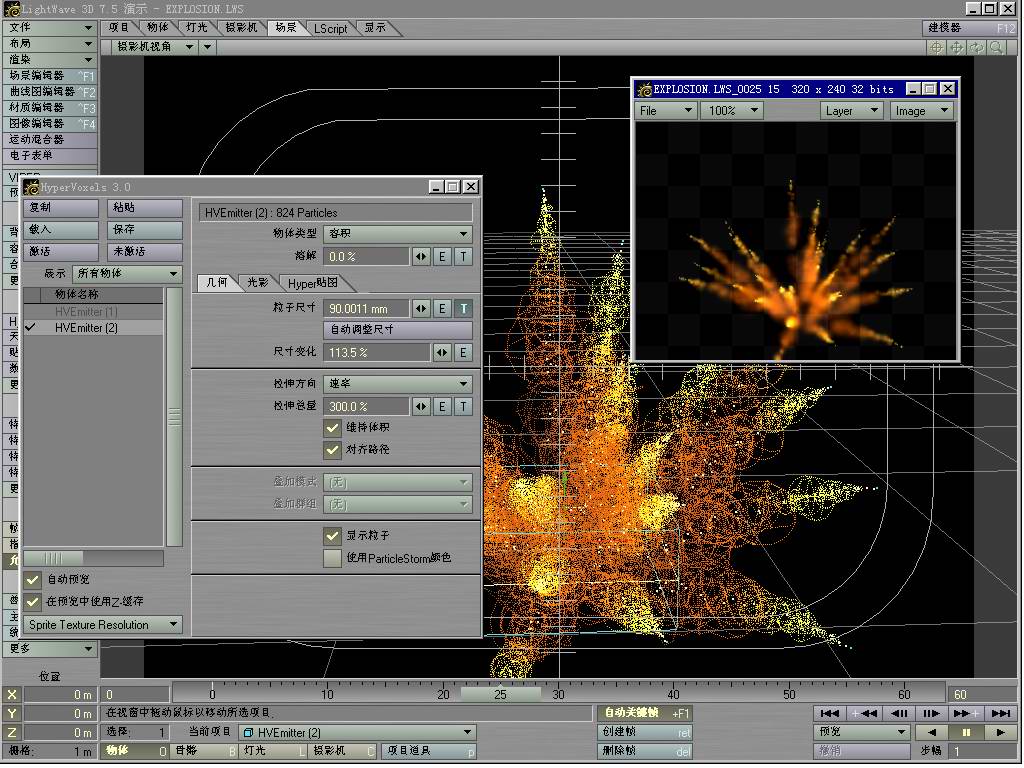
Task: Click 复制 button in HyperVoxels
Action: pyautogui.click(x=61, y=208)
